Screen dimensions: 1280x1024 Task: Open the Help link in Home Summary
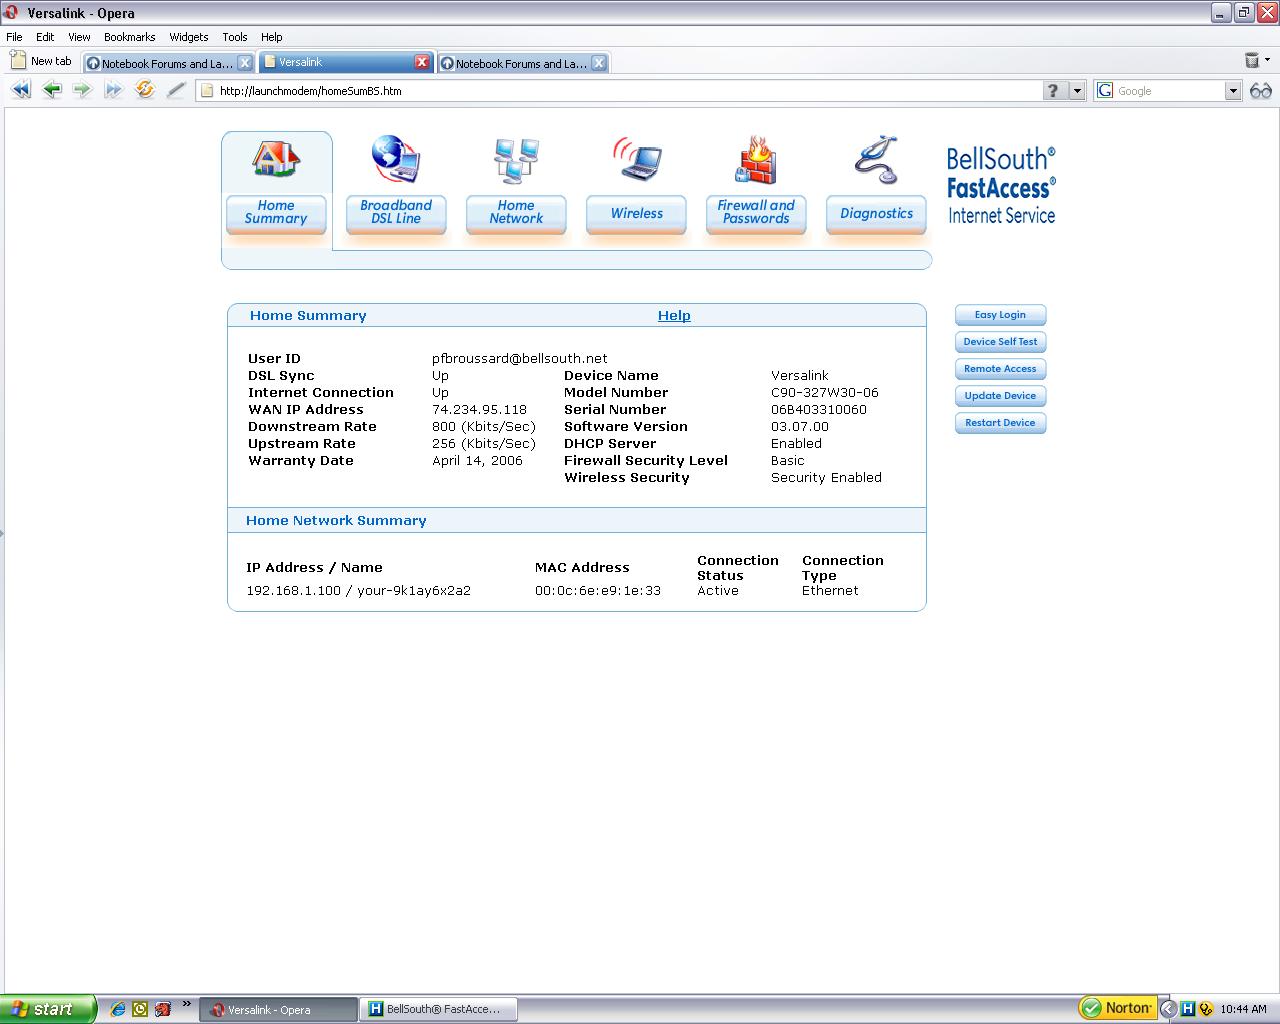[x=674, y=316]
